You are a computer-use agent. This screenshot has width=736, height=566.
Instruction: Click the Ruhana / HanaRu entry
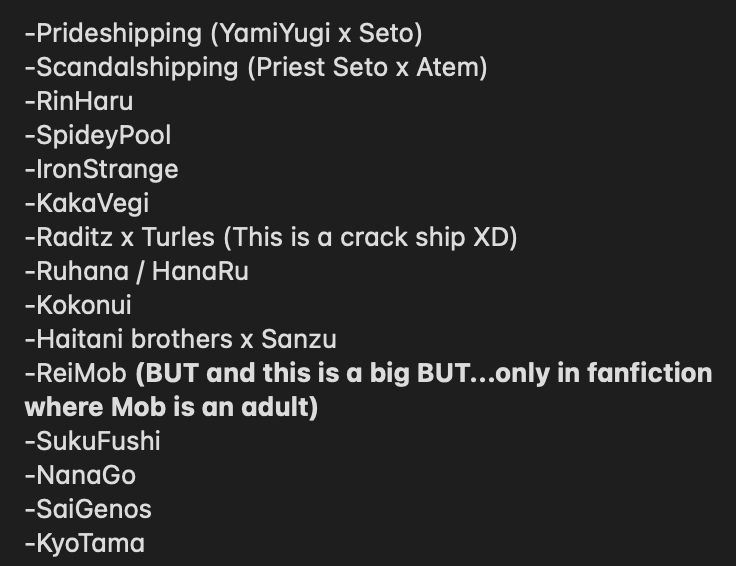[x=137, y=271]
